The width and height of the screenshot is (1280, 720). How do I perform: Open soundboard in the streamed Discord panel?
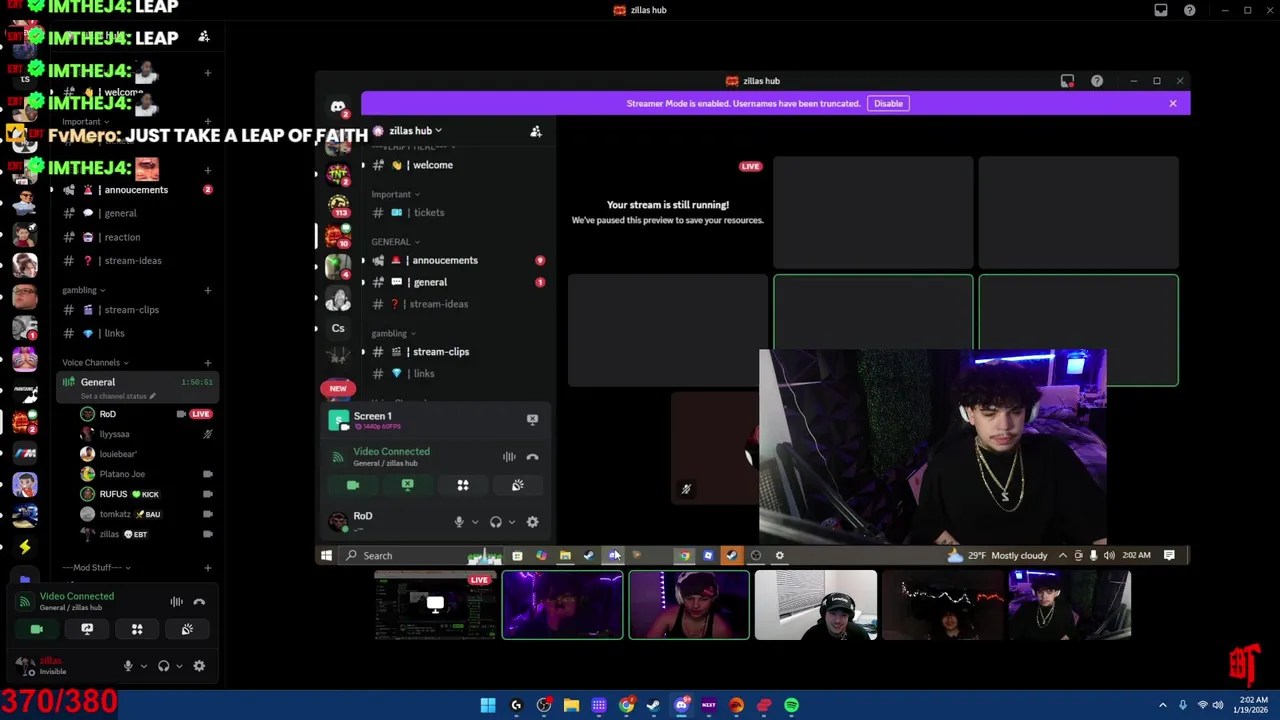pyautogui.click(x=517, y=485)
